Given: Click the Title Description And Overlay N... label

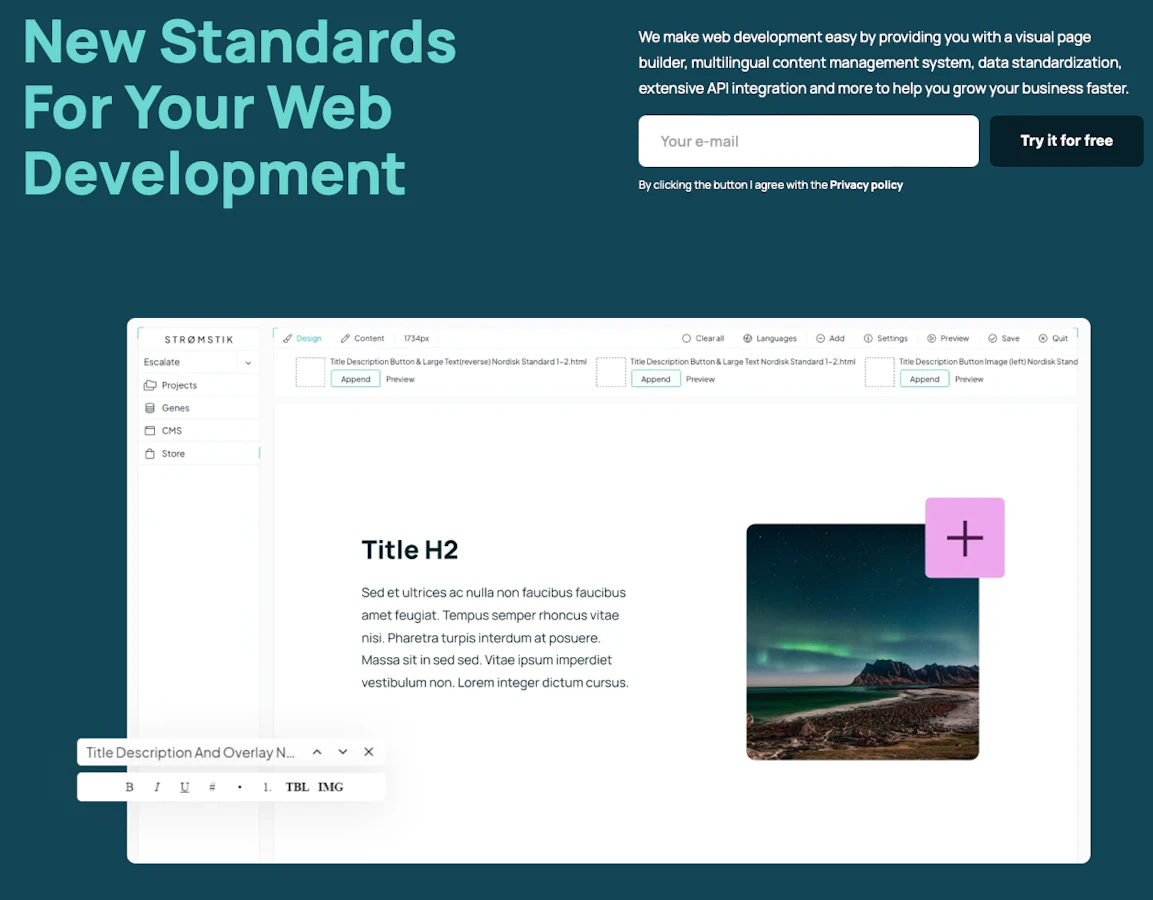Looking at the screenshot, I should click(x=190, y=752).
